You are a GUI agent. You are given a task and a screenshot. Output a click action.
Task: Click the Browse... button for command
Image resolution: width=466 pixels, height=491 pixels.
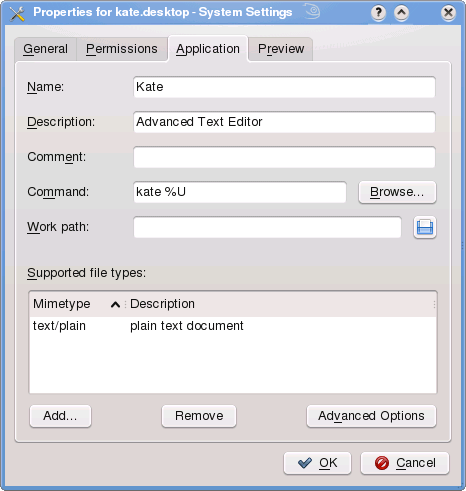(397, 192)
